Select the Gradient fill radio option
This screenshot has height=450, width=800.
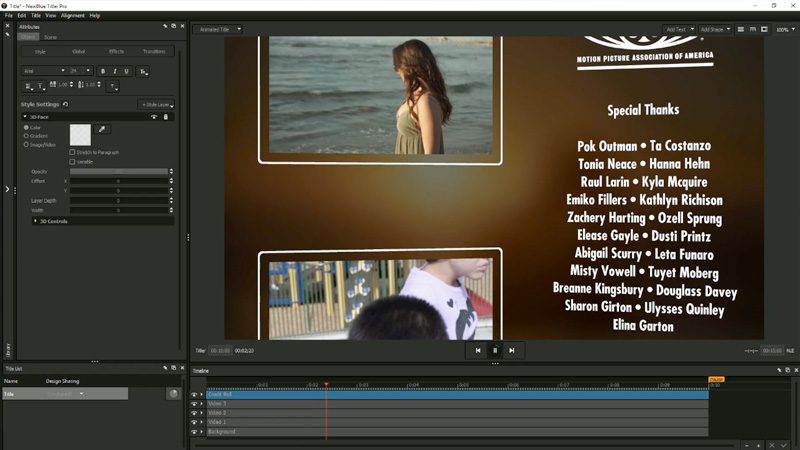pyautogui.click(x=26, y=136)
